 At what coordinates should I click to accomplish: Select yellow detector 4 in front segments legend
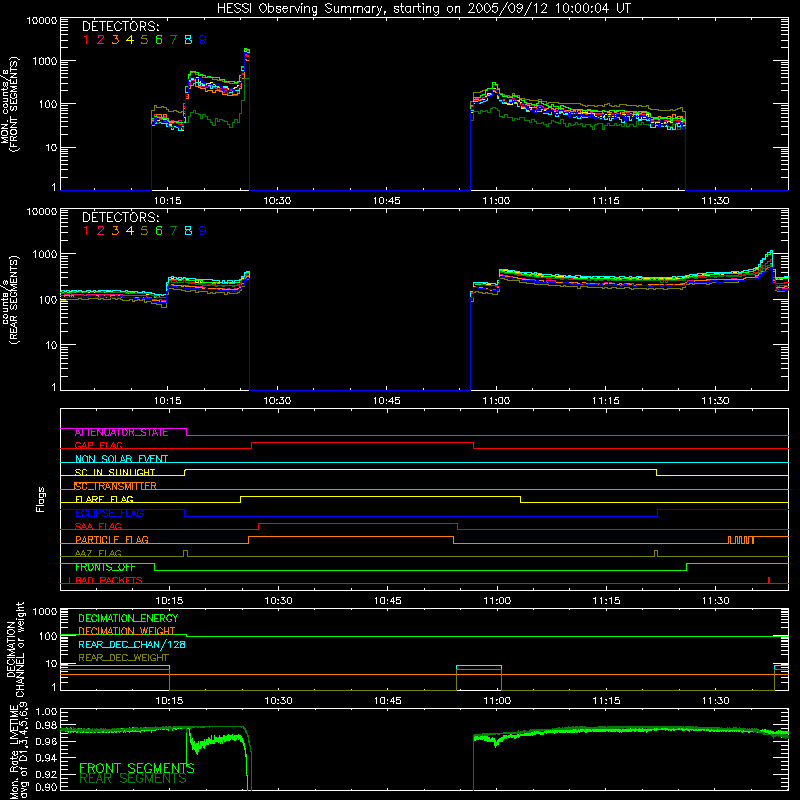pyautogui.click(x=130, y=40)
